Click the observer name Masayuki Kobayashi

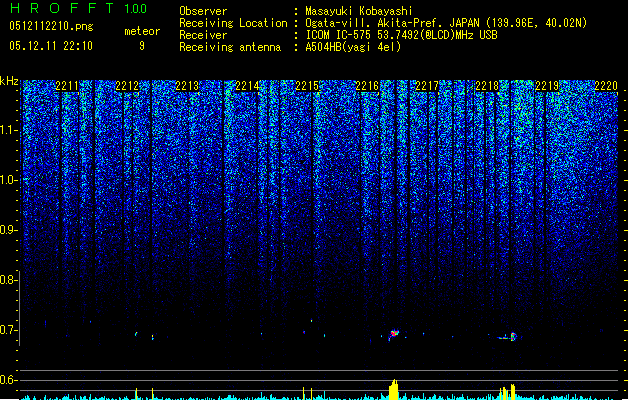pos(359,11)
